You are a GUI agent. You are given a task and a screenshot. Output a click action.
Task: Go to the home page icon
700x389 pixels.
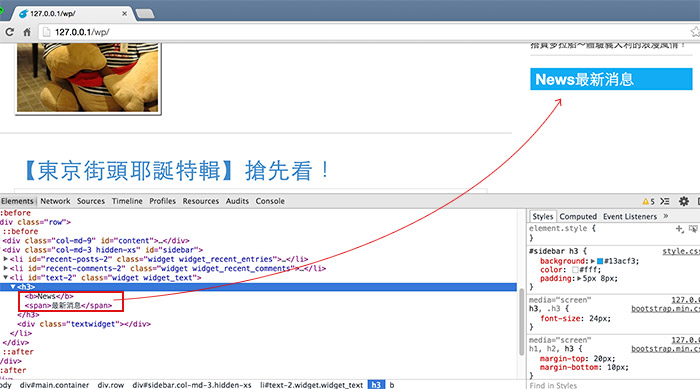pos(27,32)
